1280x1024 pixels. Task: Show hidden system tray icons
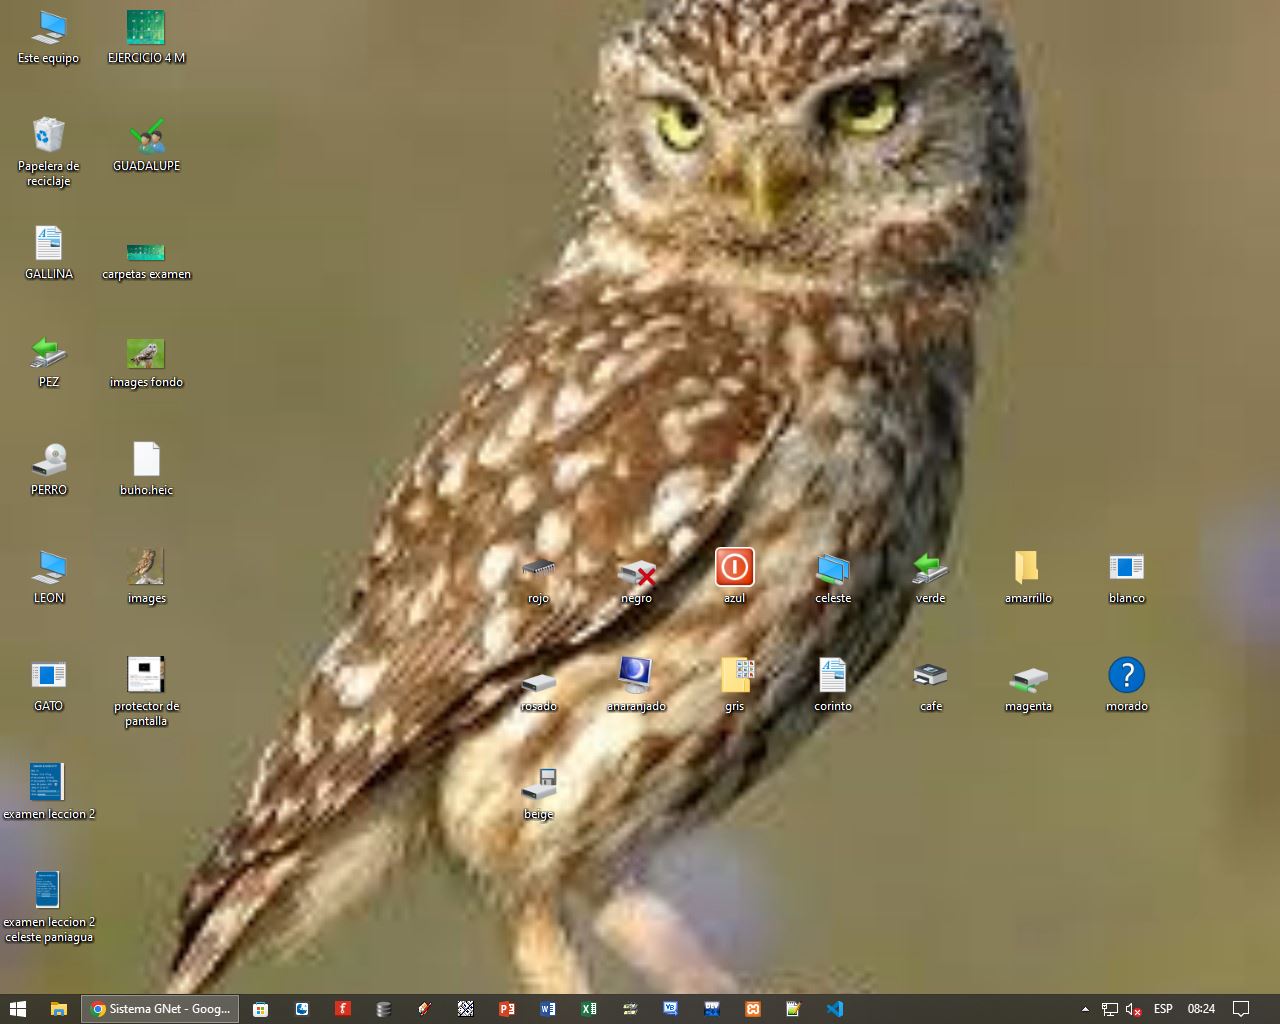pyautogui.click(x=1085, y=1009)
